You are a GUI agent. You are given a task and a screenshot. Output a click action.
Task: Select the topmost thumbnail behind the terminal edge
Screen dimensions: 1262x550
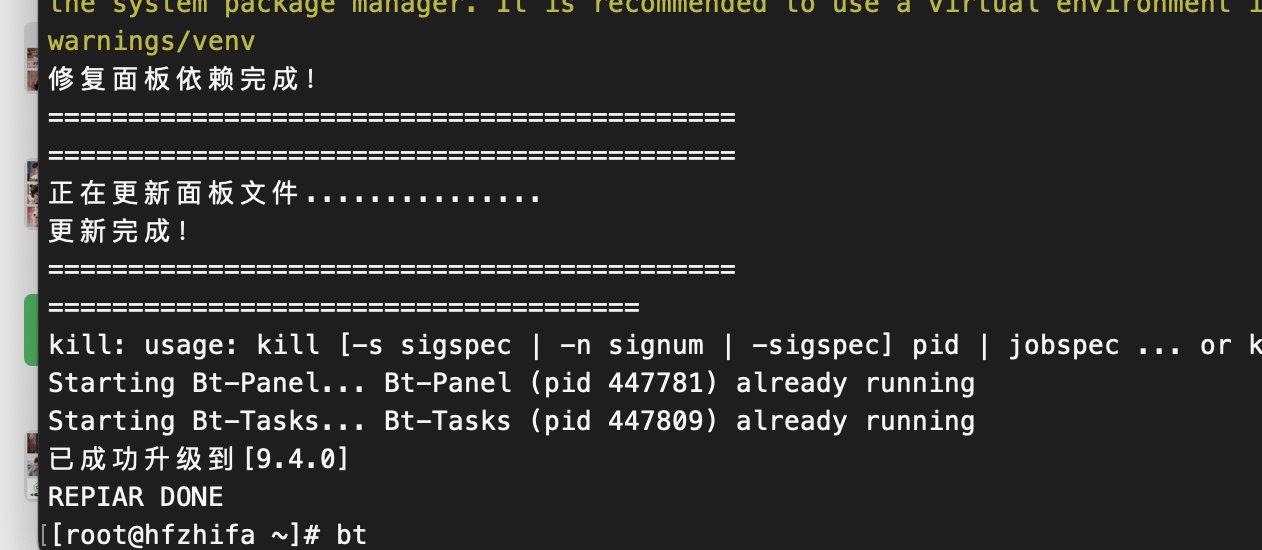click(31, 68)
